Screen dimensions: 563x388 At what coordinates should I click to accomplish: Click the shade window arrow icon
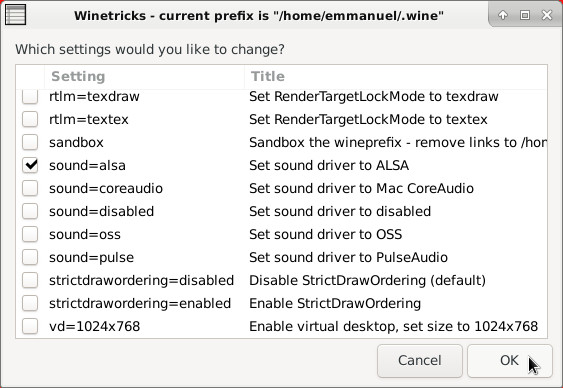503,15
